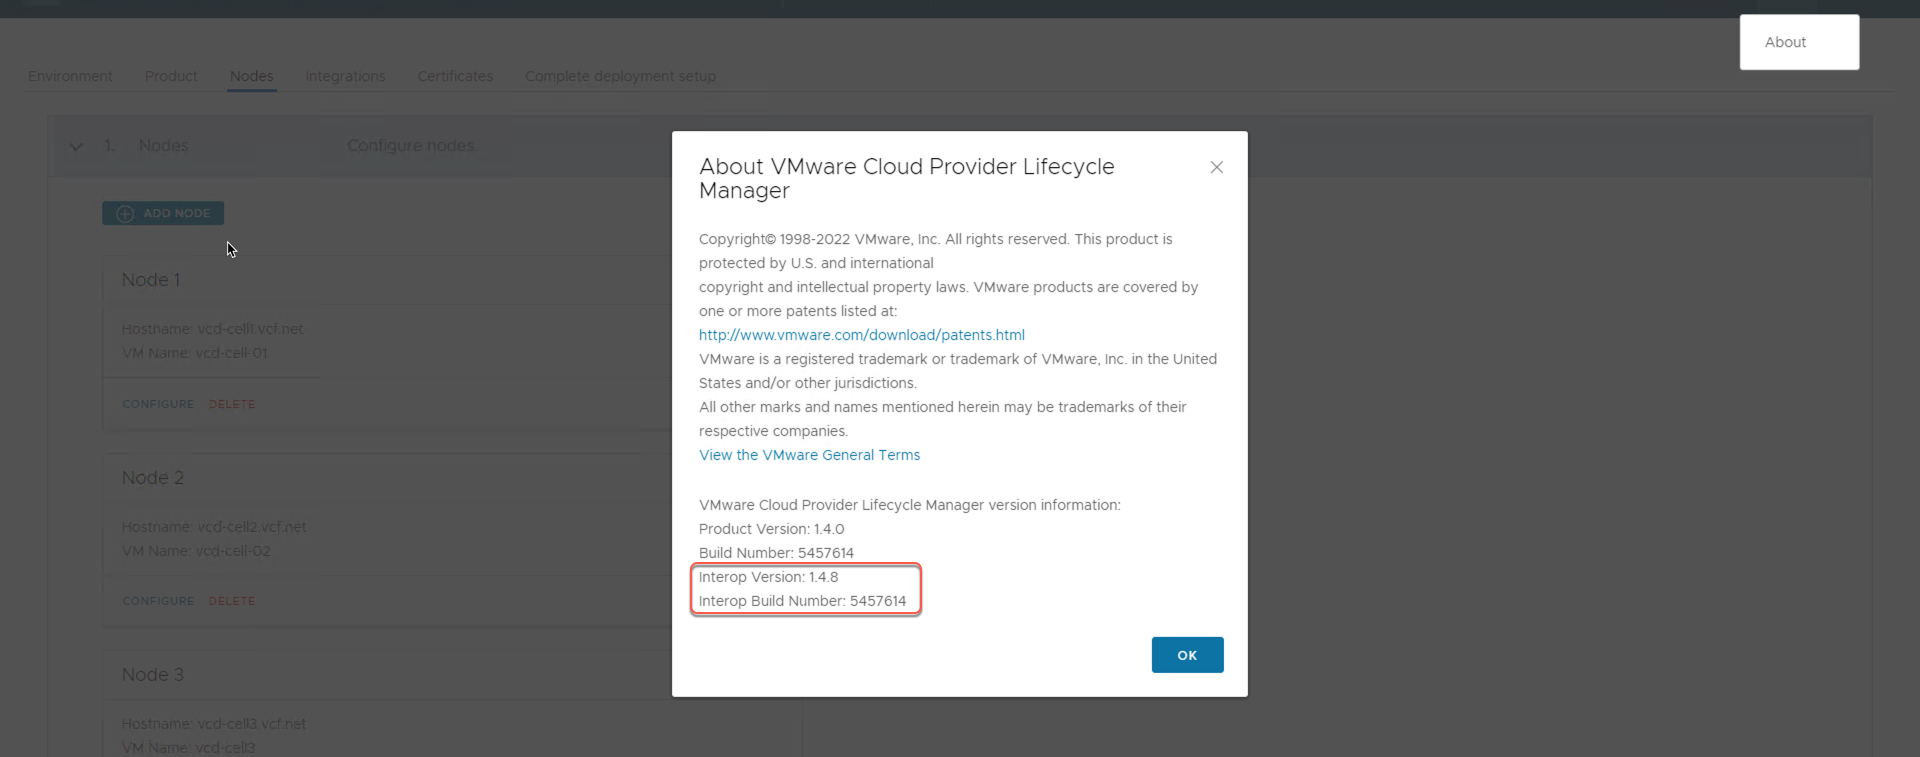Open the VMware patents URL link

[x=861, y=335]
